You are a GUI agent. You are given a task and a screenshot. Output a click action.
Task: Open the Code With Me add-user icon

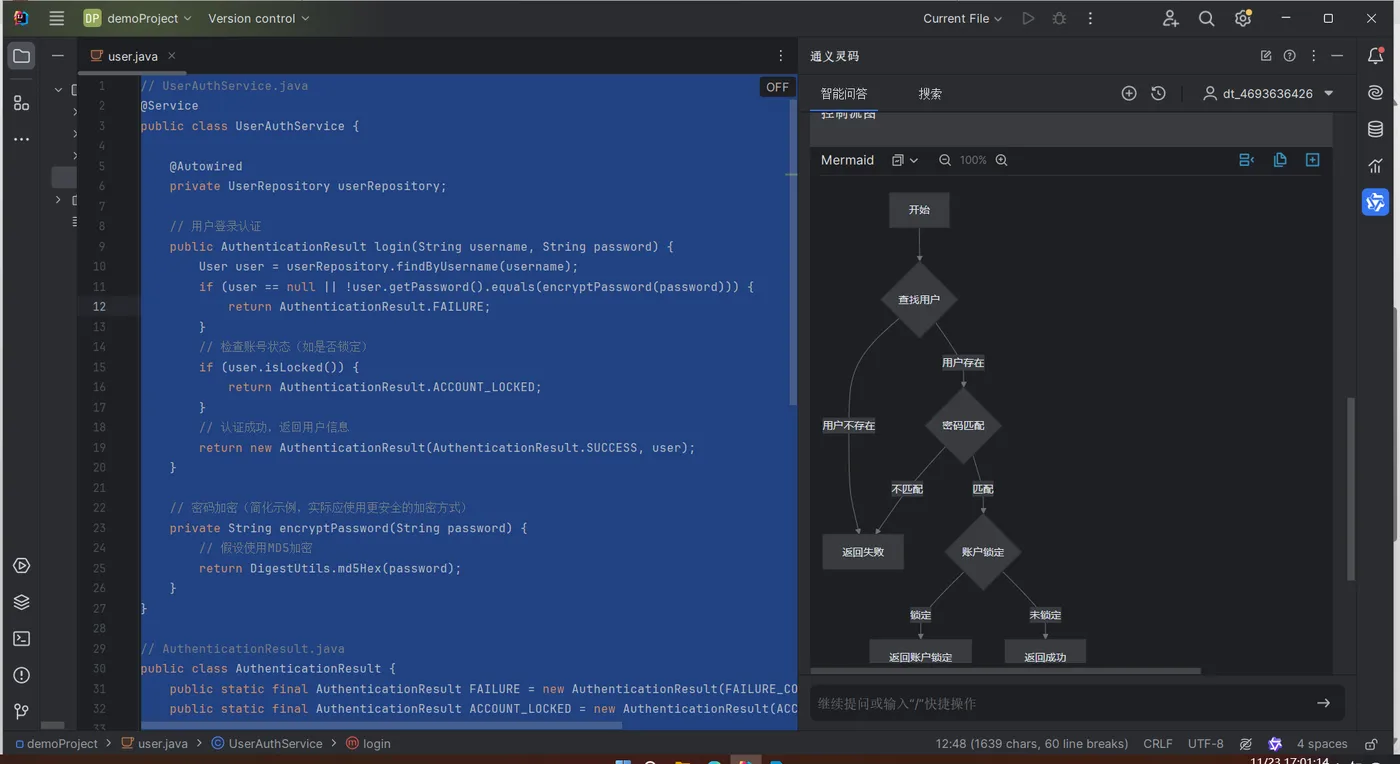point(1171,18)
